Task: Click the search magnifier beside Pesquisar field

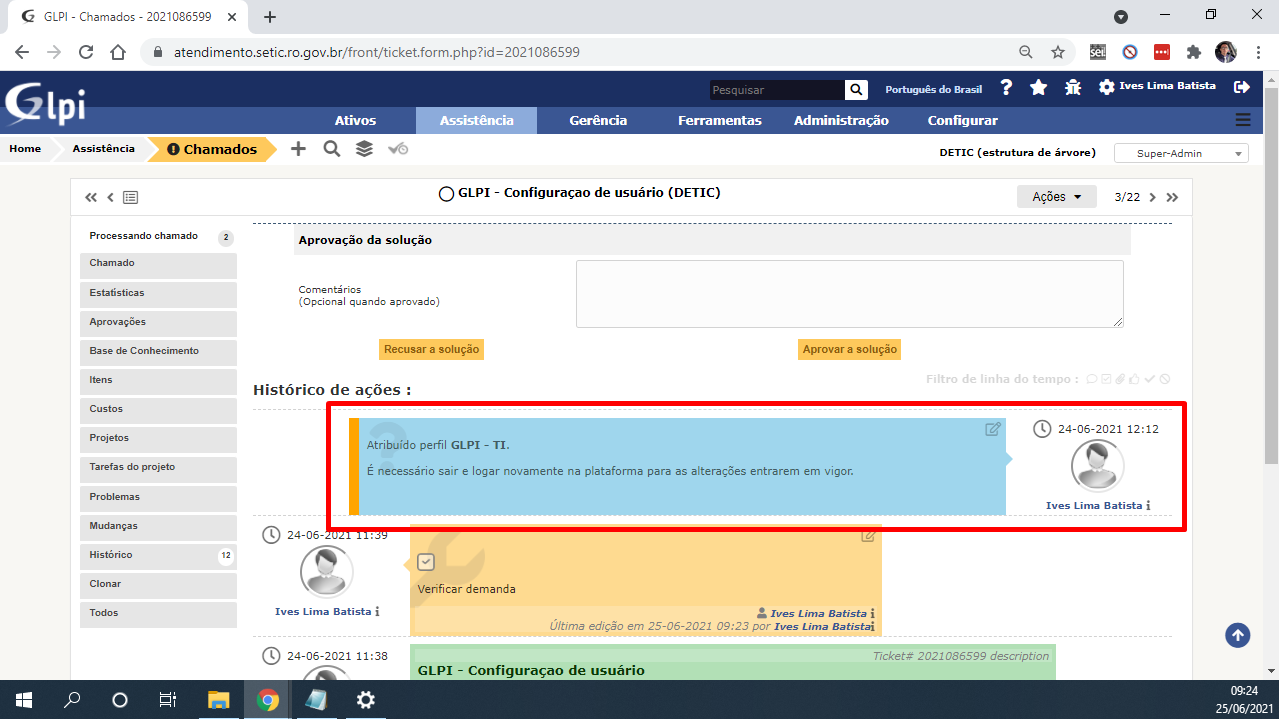Action: (x=856, y=90)
